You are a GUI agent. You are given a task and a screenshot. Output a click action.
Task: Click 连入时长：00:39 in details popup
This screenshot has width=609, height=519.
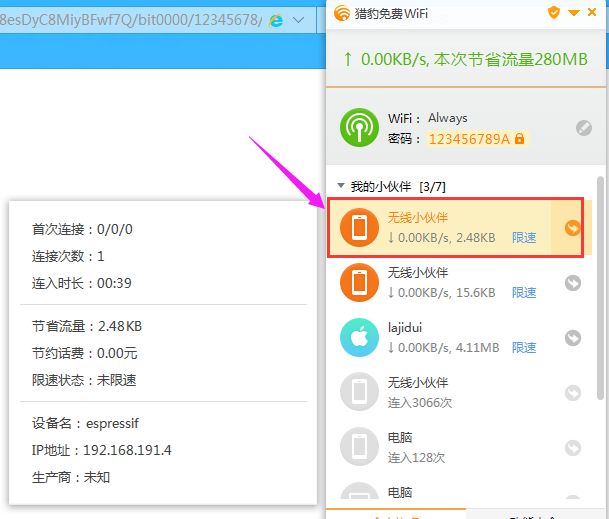click(82, 283)
